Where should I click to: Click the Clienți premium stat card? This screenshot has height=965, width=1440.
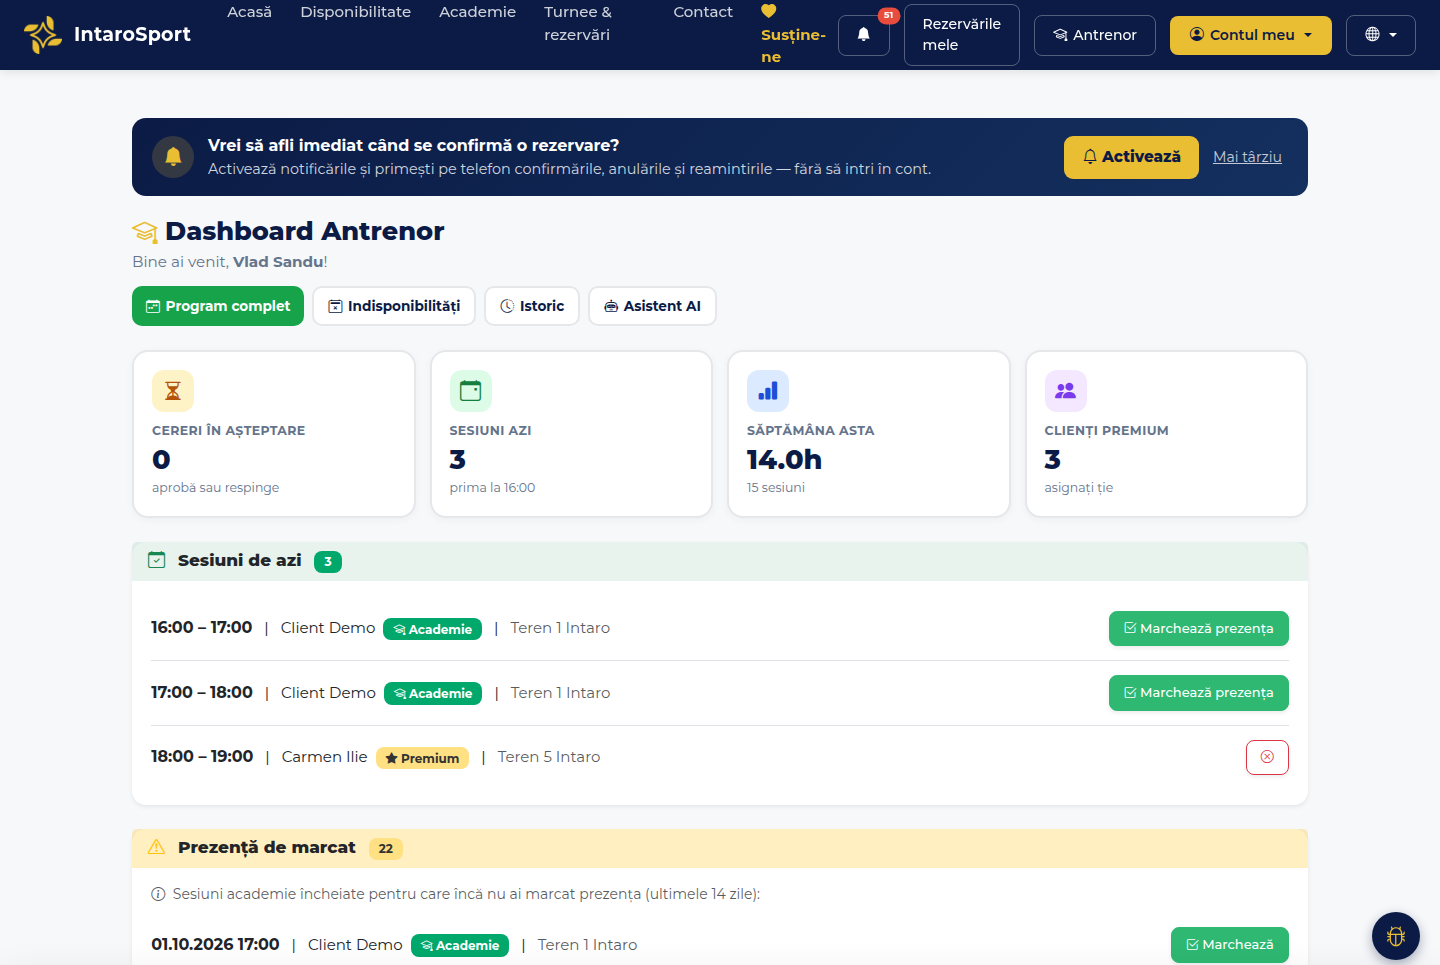coord(1166,434)
